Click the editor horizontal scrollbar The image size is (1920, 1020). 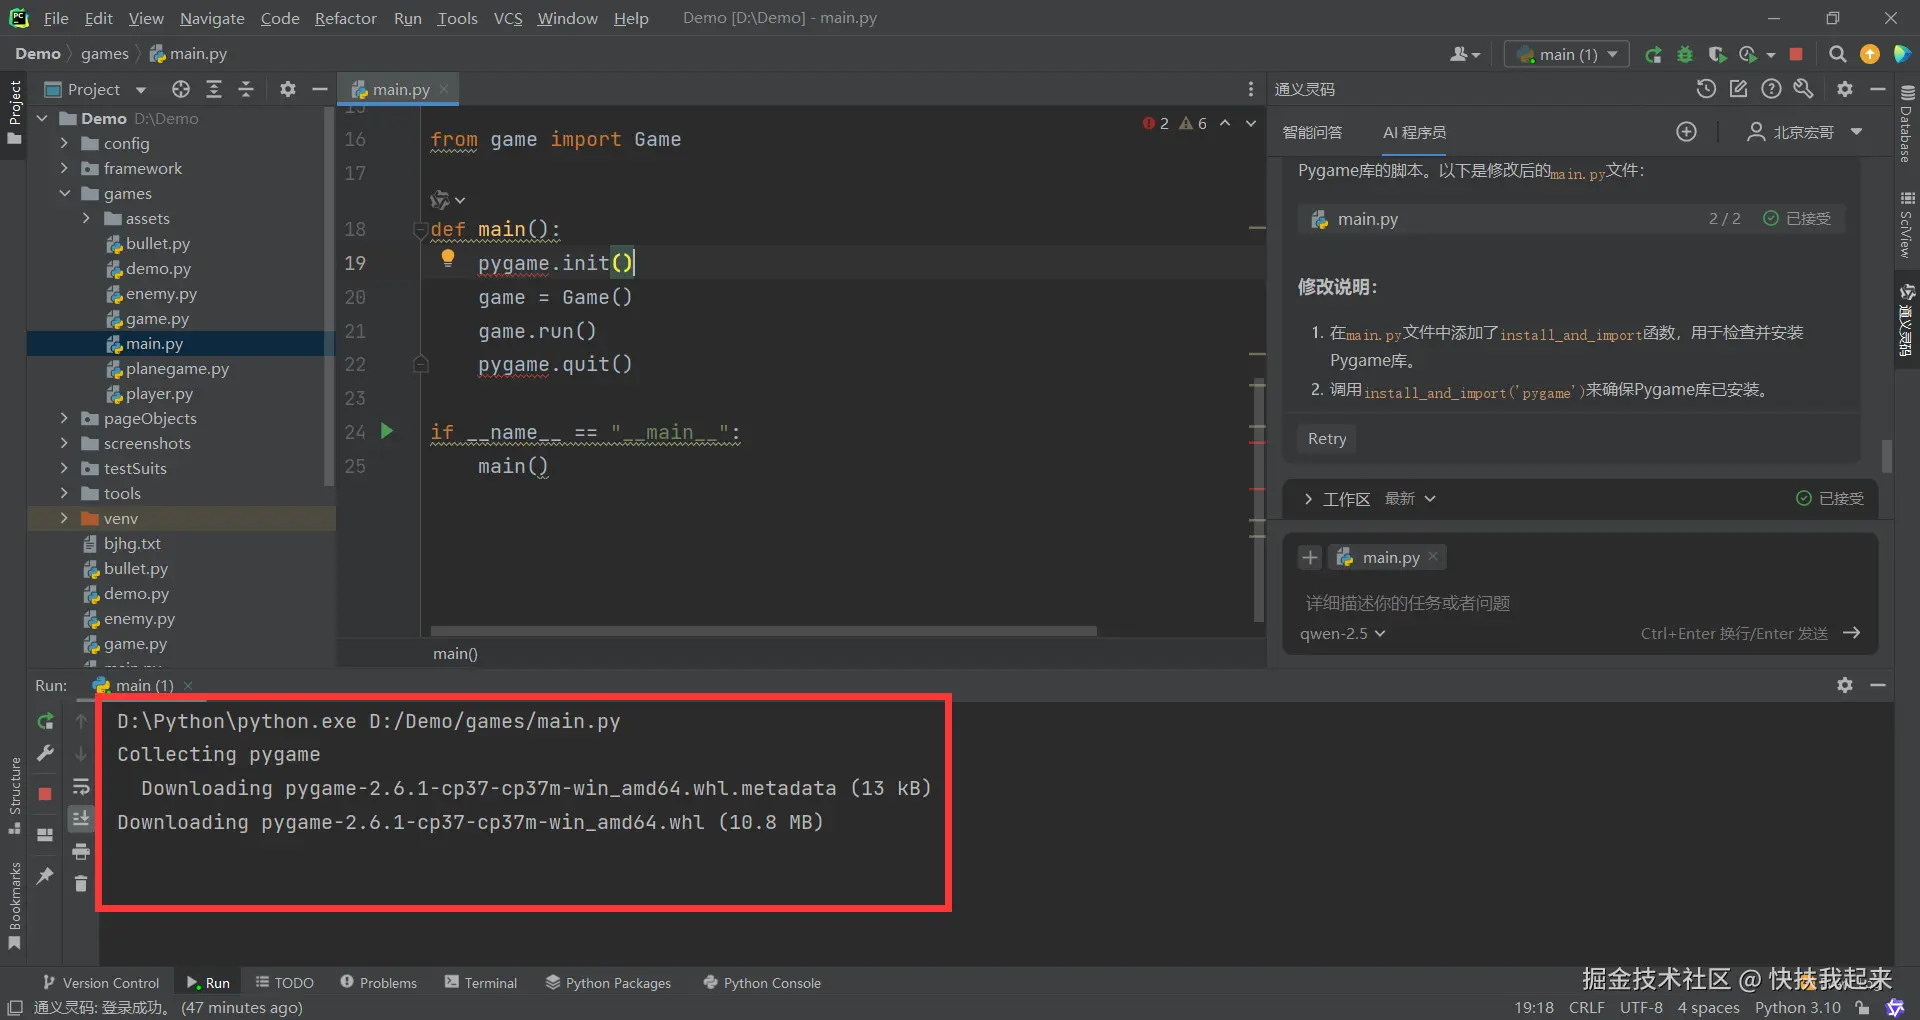[x=763, y=631]
